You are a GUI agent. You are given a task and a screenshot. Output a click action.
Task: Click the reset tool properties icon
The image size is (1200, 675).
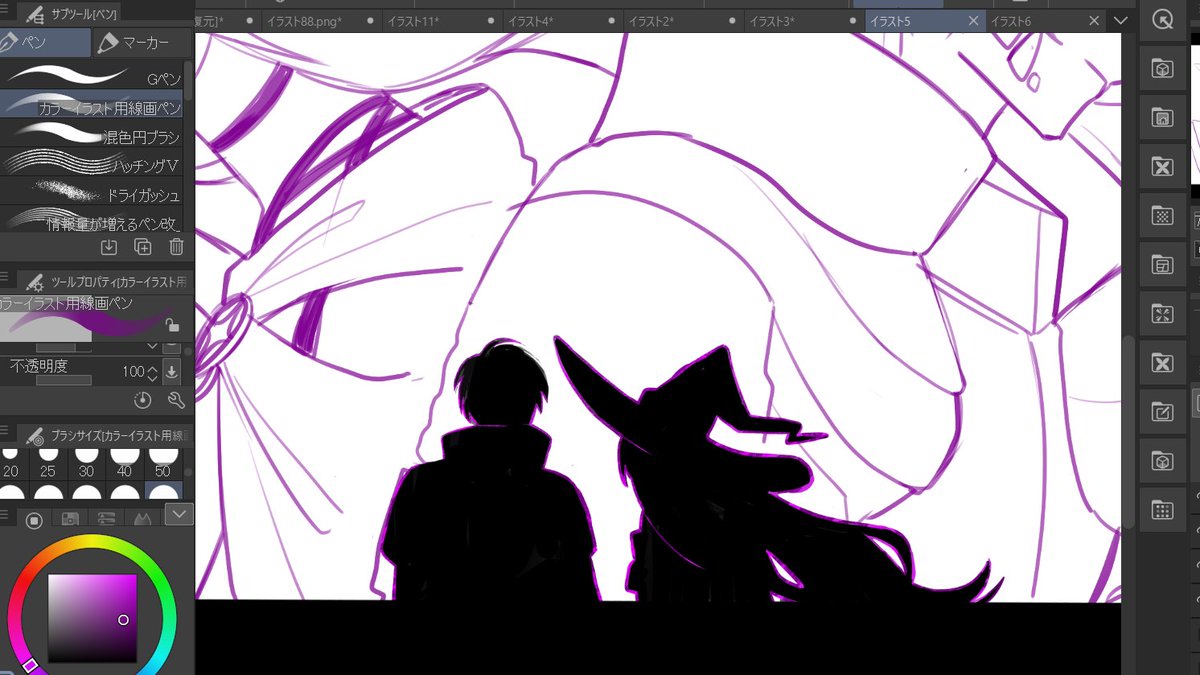point(142,401)
